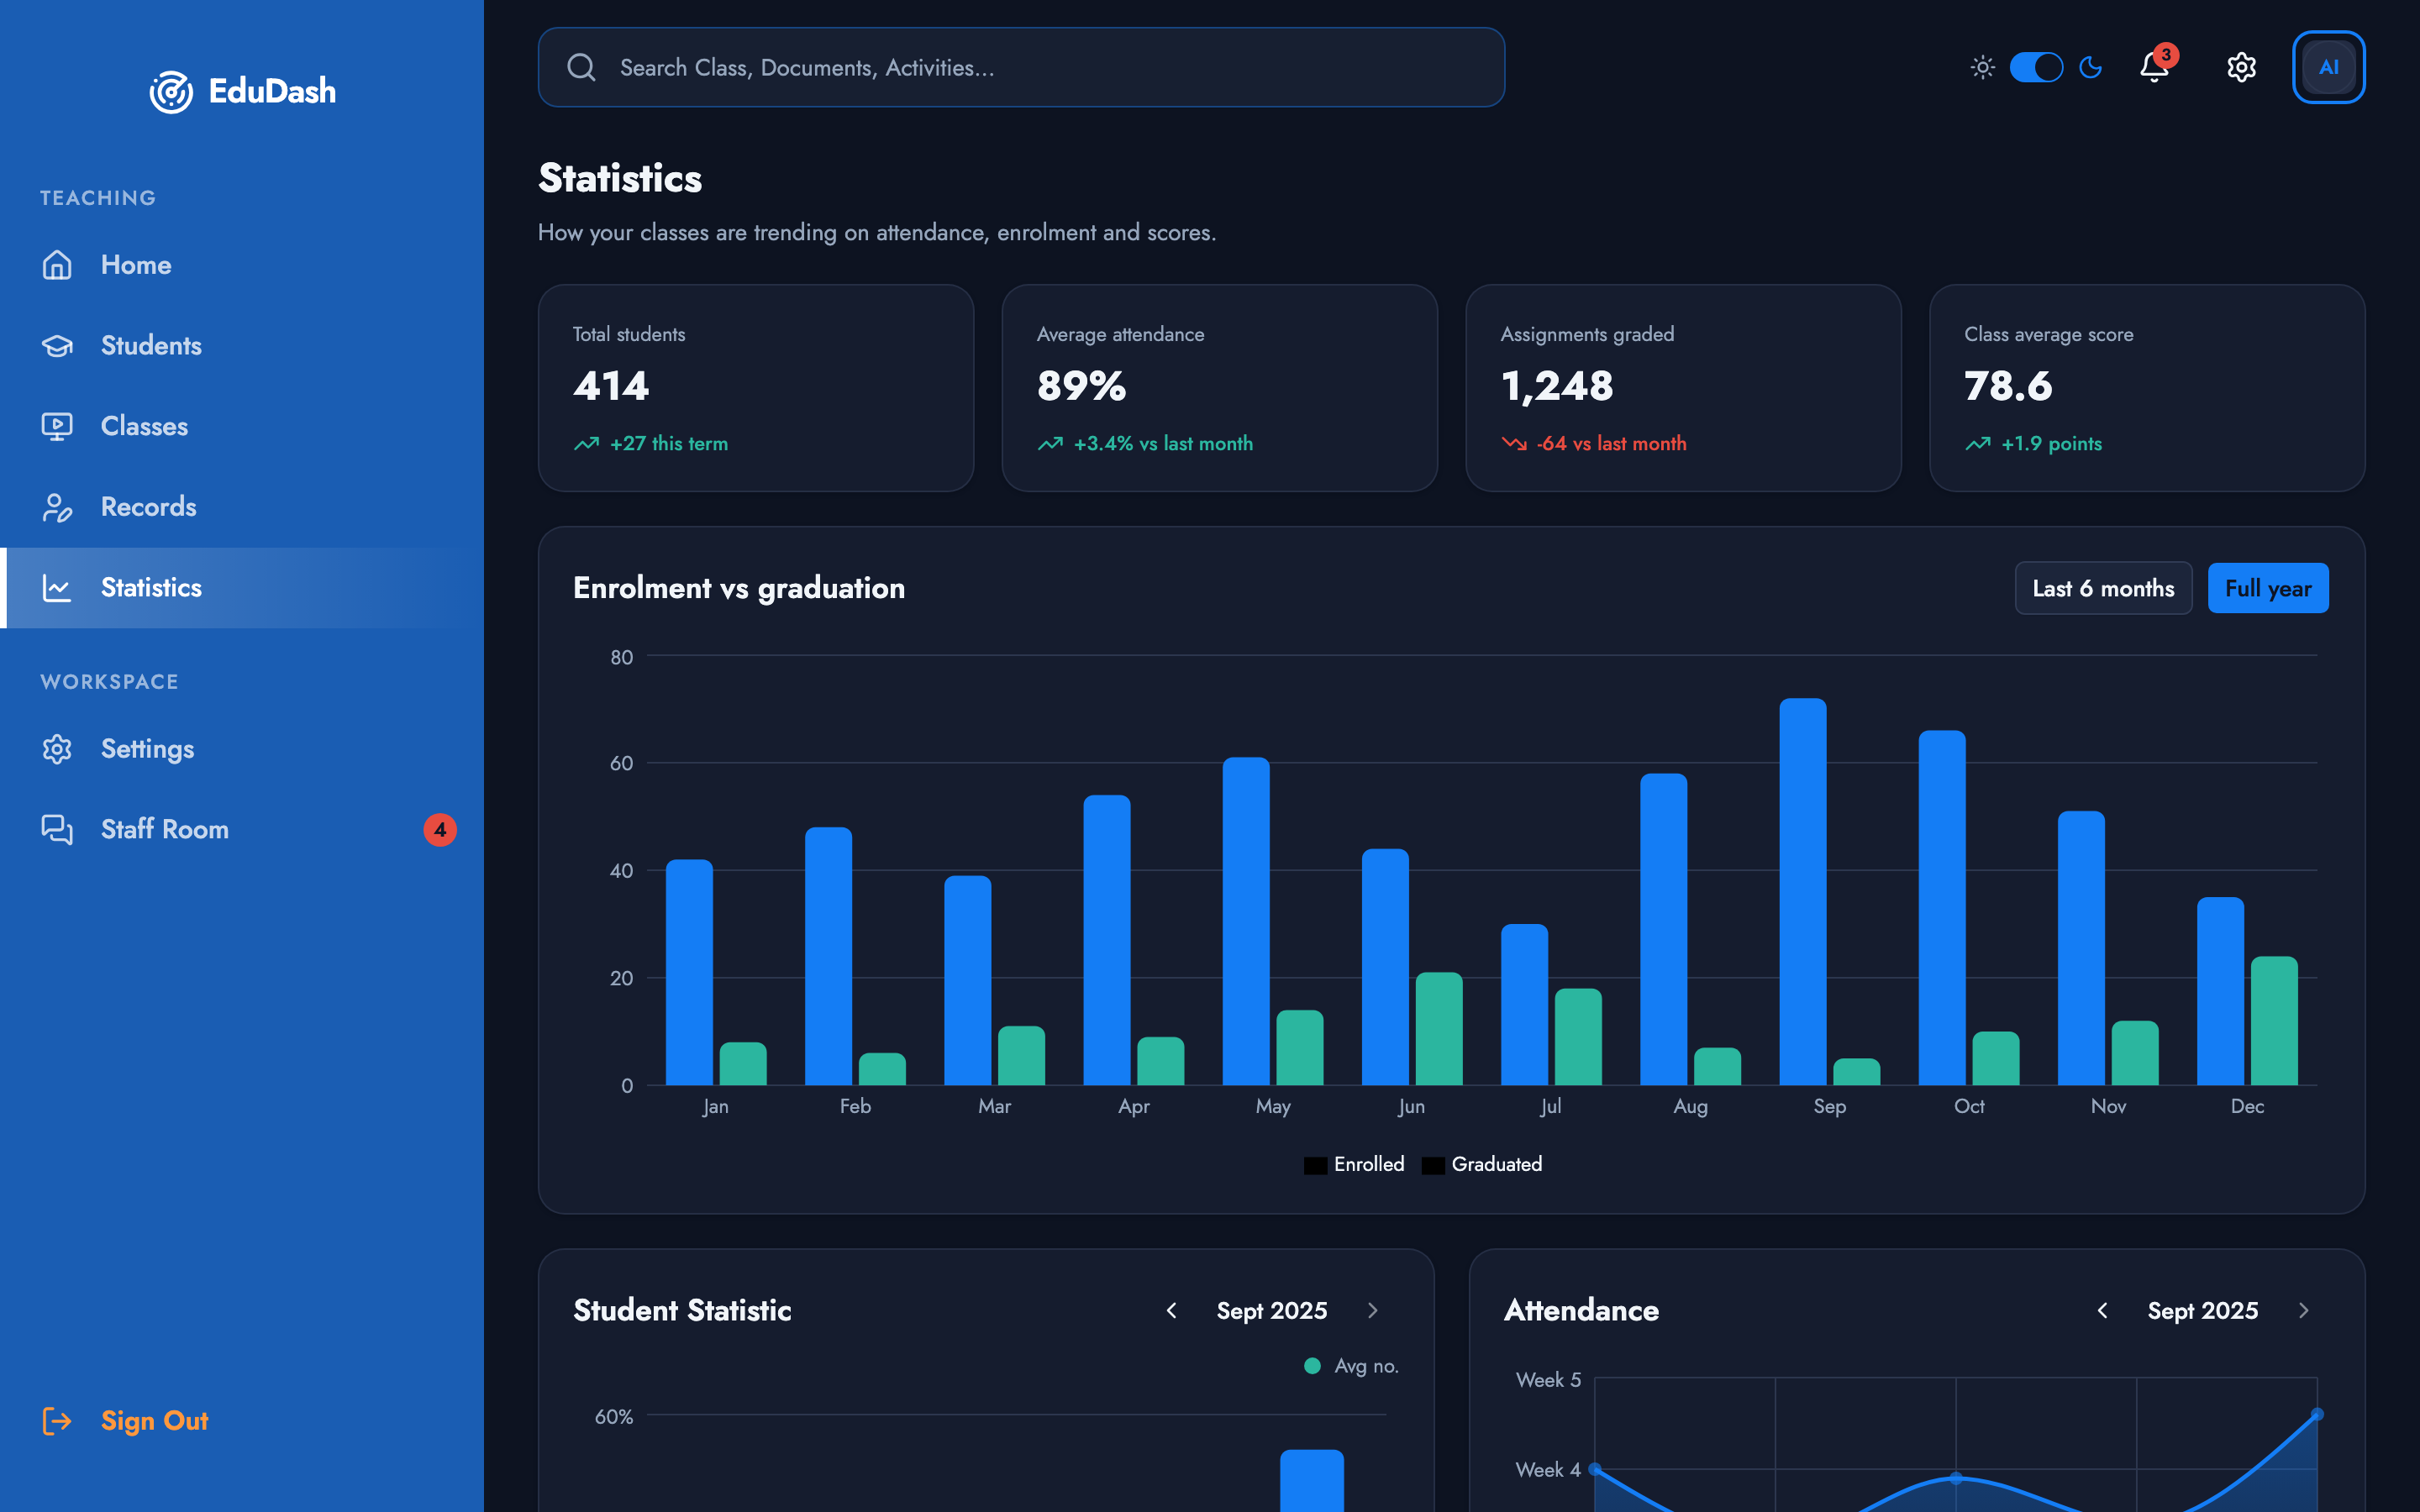
Task: Click the Students graduation cap icon
Action: [x=57, y=346]
